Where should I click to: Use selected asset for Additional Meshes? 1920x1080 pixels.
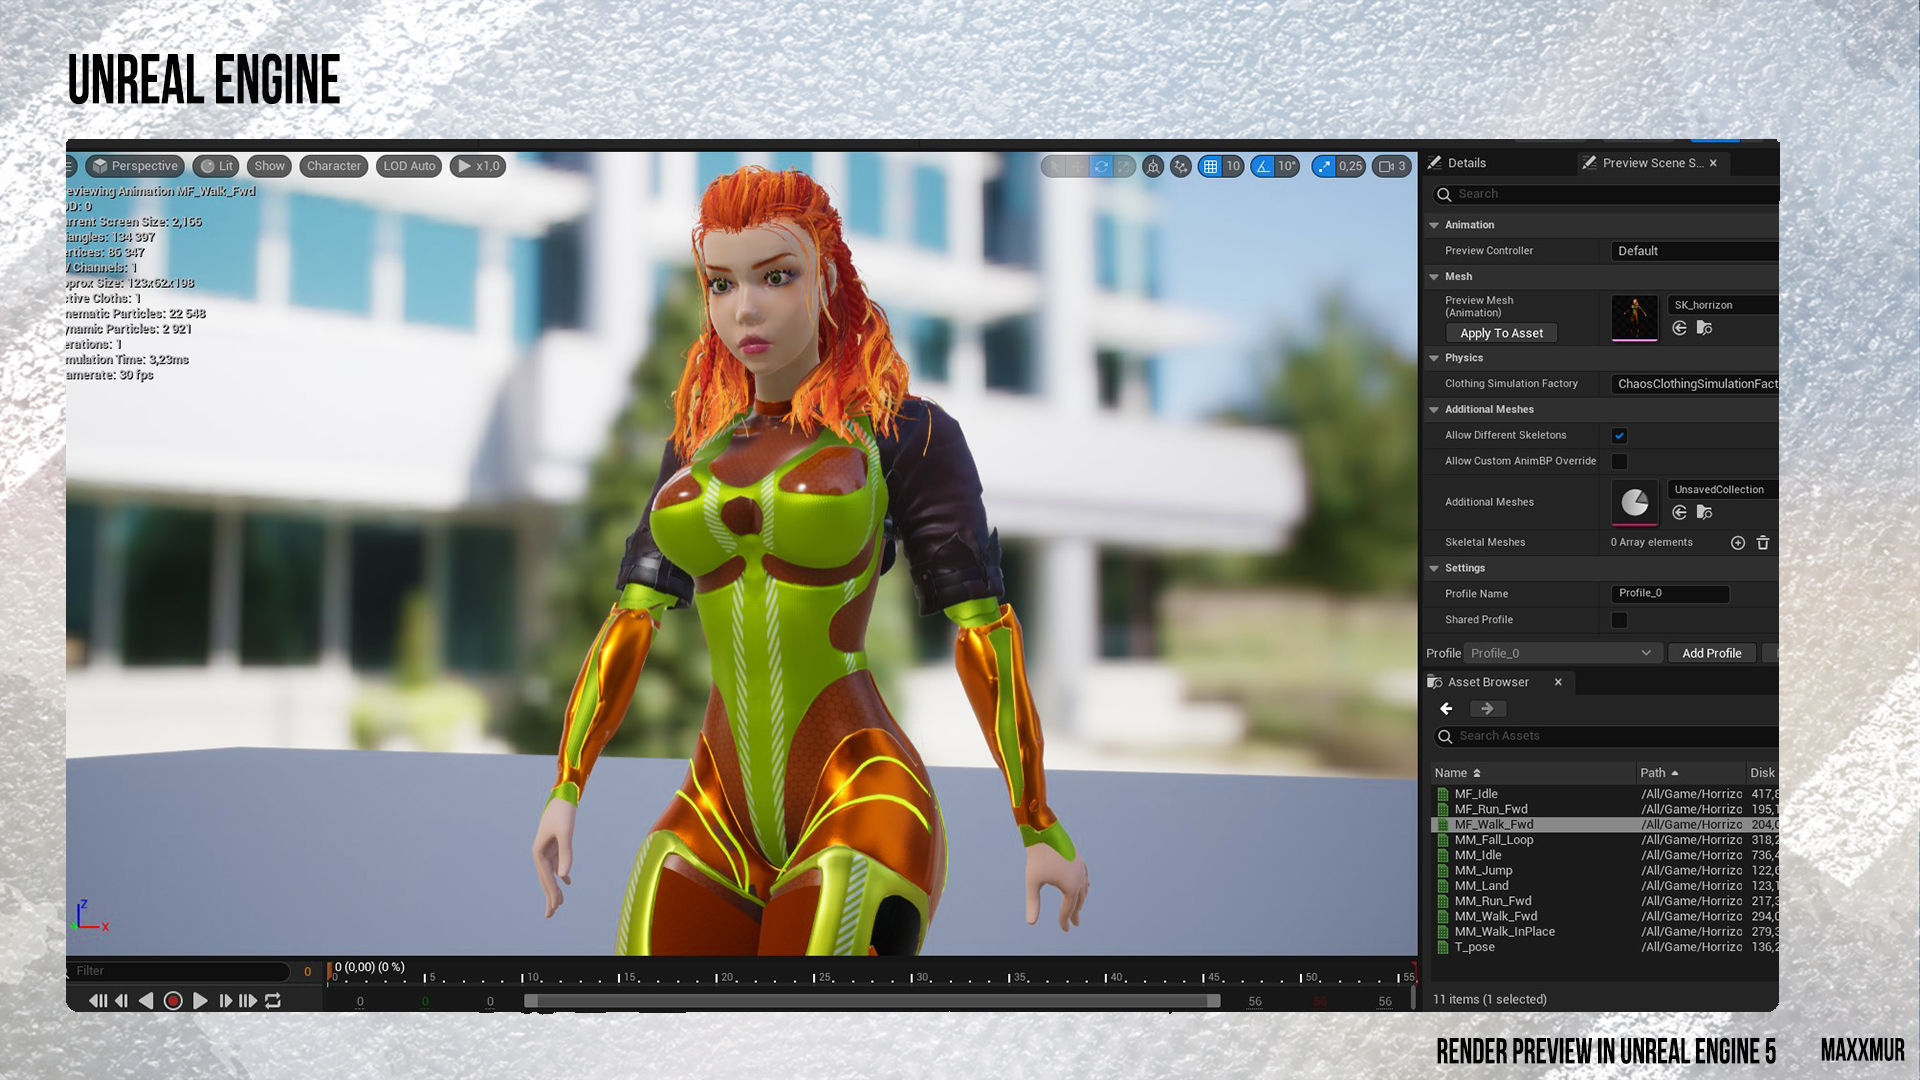[x=1680, y=512]
